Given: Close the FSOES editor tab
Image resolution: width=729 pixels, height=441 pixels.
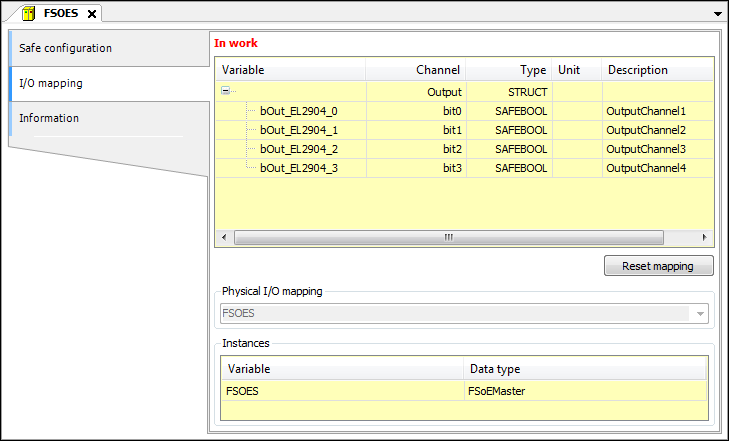Looking at the screenshot, I should coord(92,14).
